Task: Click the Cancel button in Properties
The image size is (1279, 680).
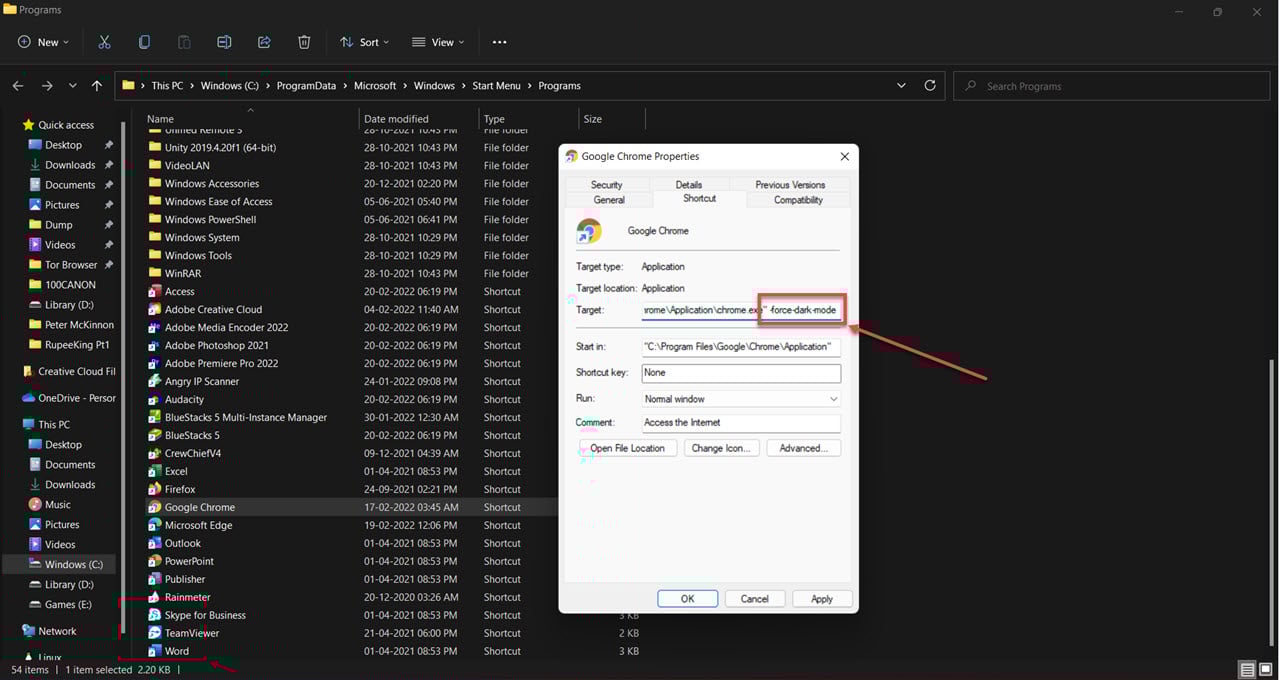Action: point(754,598)
